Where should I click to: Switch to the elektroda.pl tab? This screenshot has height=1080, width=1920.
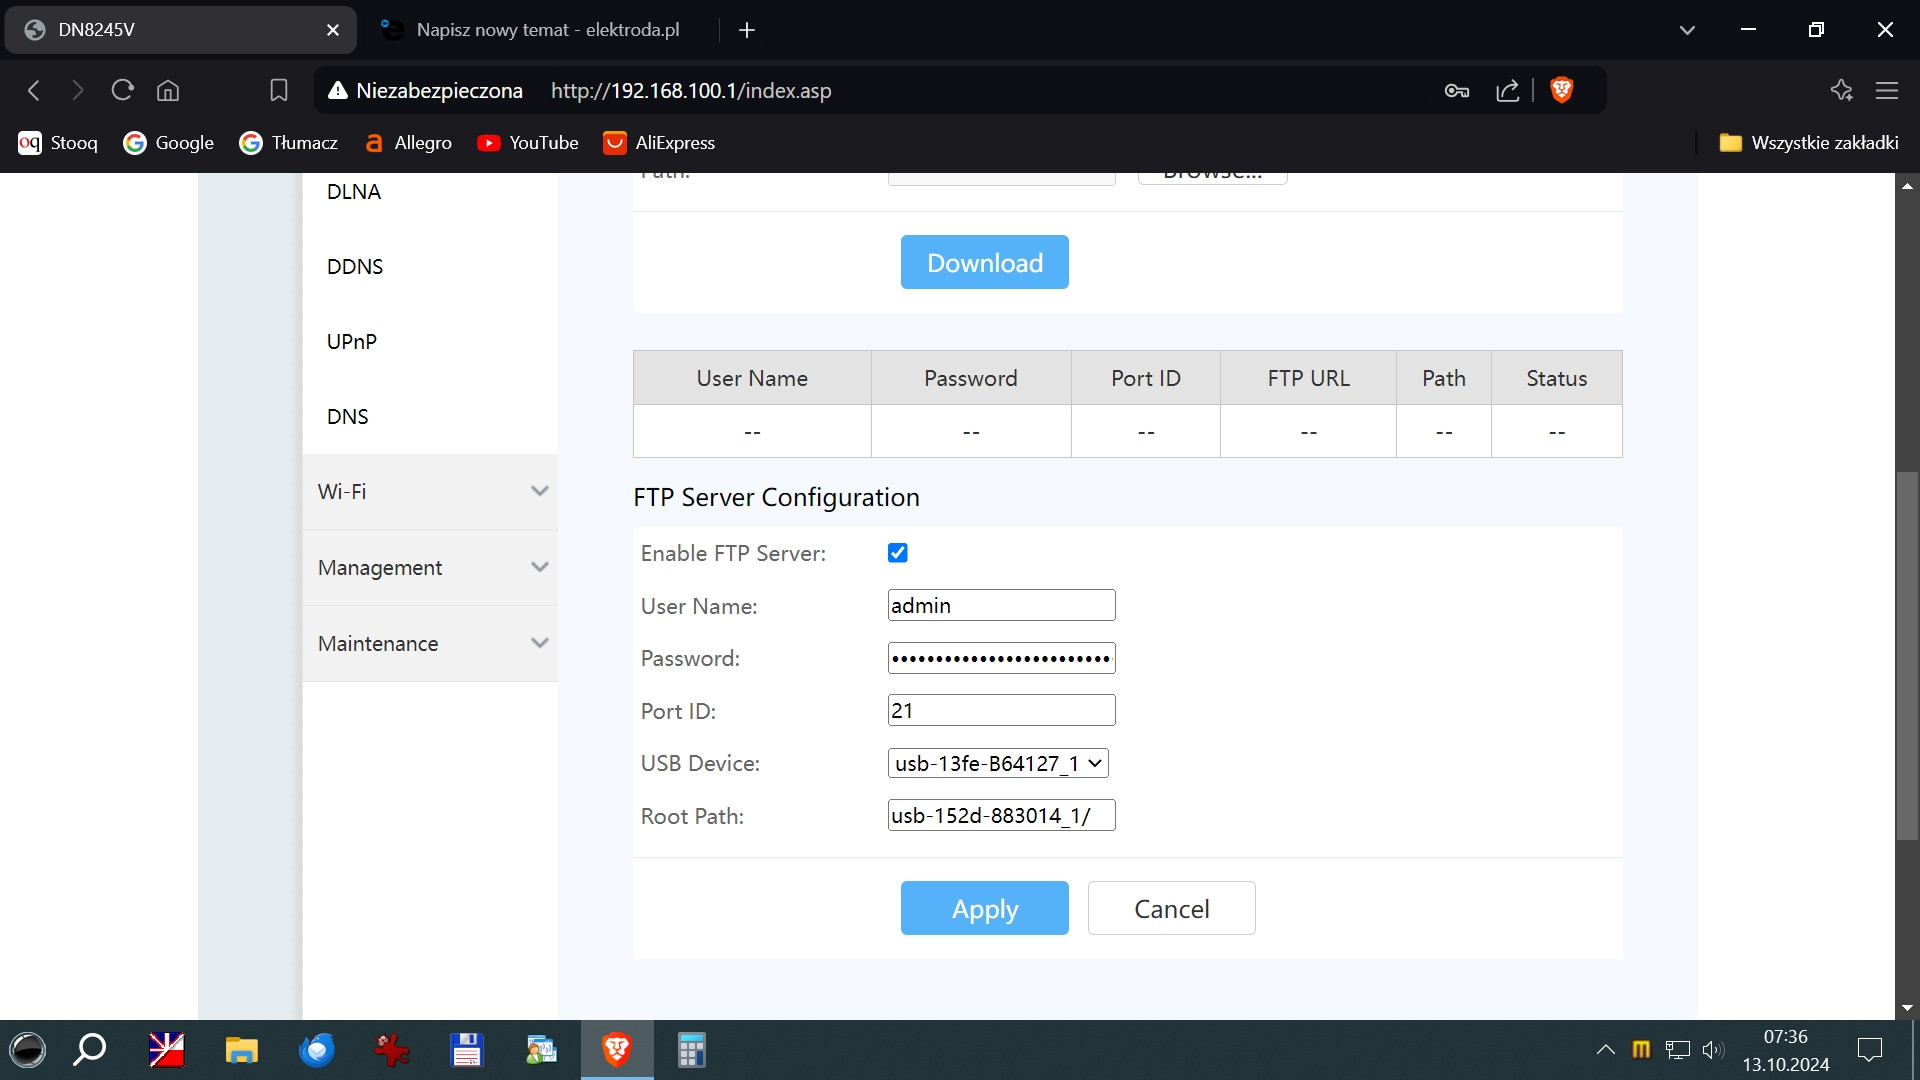549,29
